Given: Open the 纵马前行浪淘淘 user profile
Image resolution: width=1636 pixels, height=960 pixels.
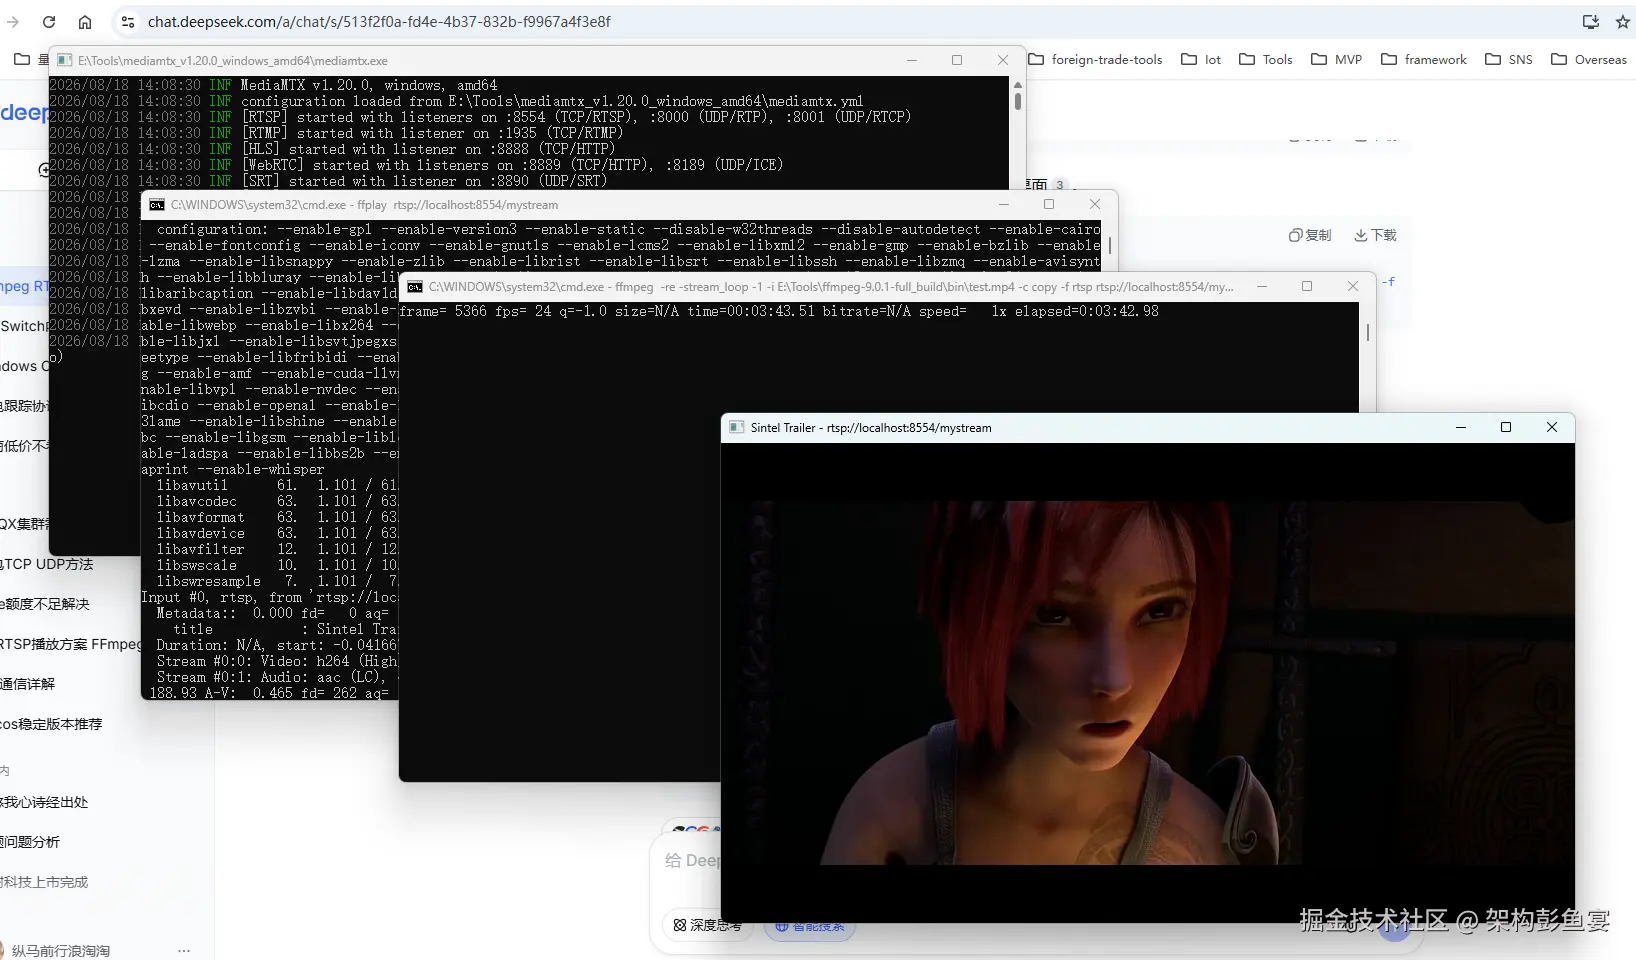Looking at the screenshot, I should [55, 951].
